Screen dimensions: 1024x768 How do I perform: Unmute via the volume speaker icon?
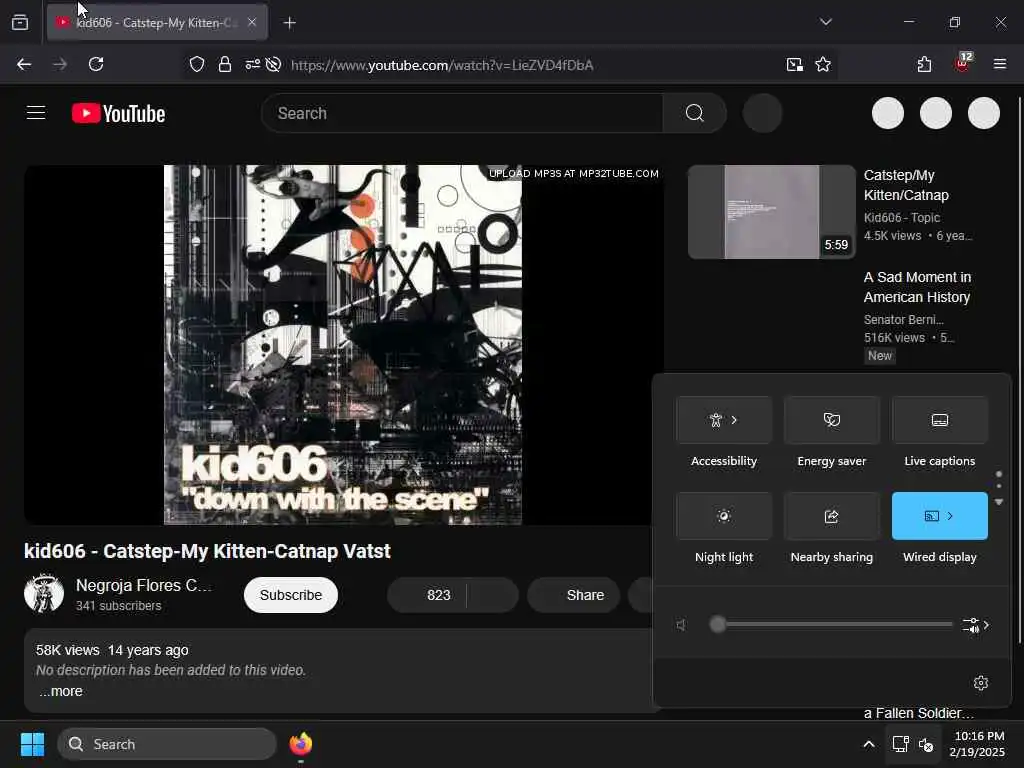point(681,625)
